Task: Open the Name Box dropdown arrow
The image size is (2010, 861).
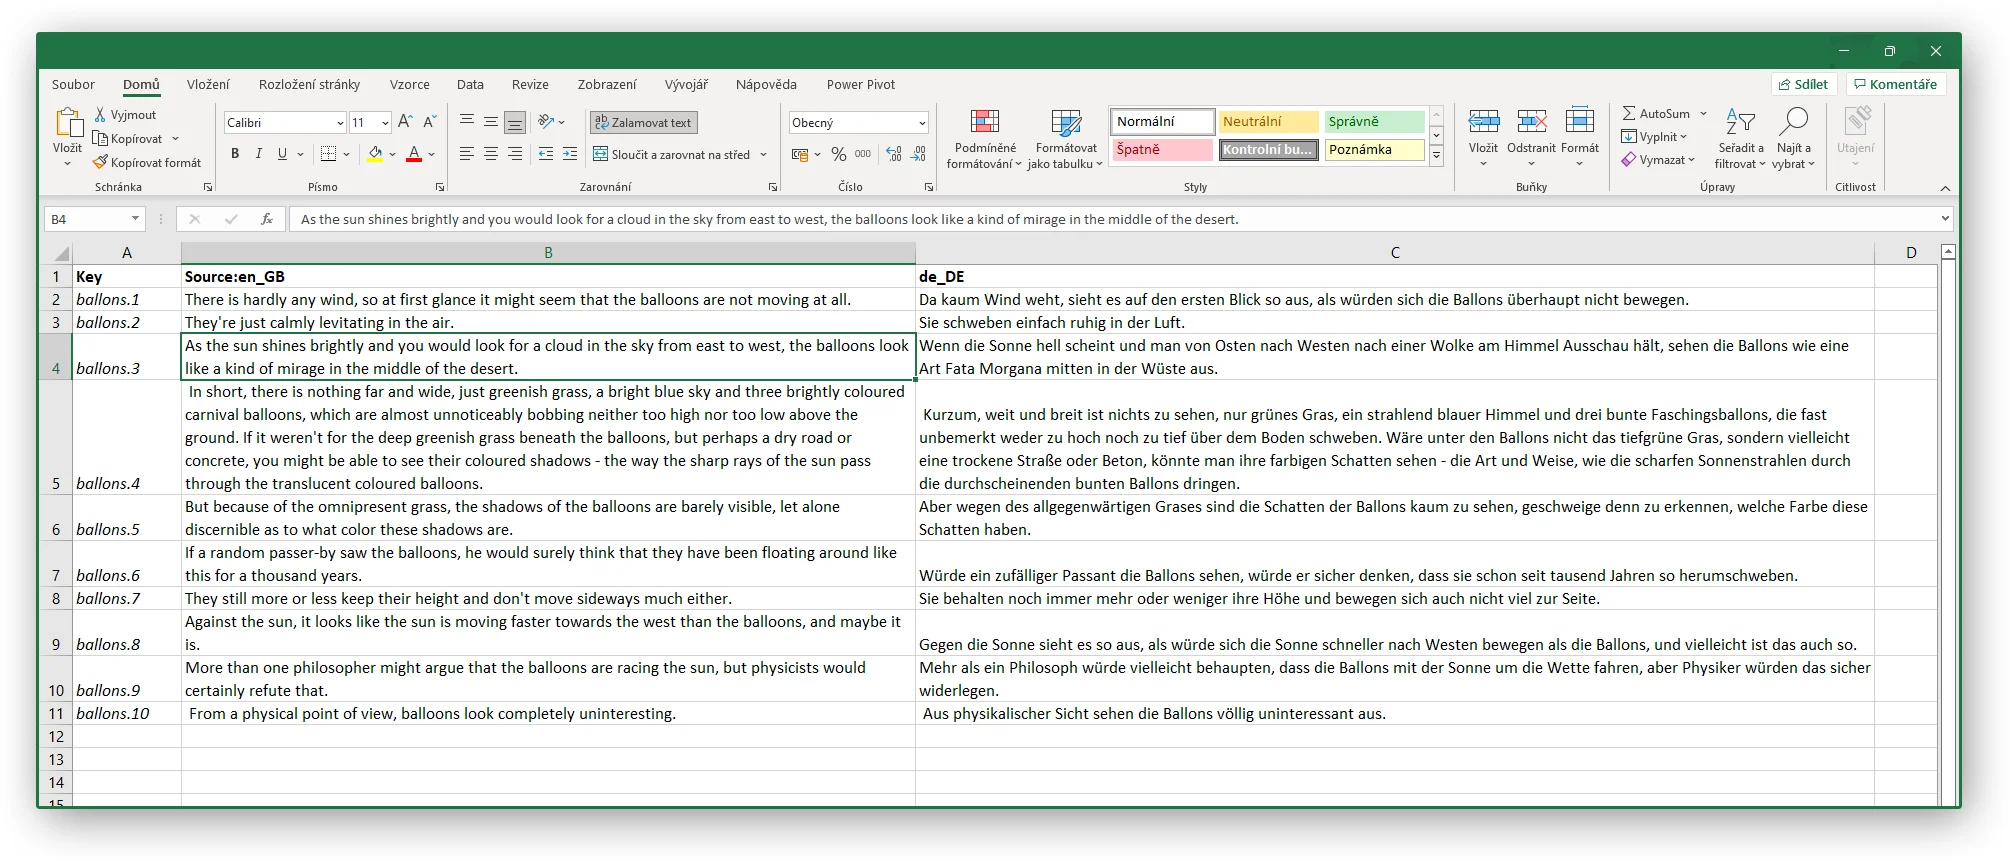Action: coord(135,219)
